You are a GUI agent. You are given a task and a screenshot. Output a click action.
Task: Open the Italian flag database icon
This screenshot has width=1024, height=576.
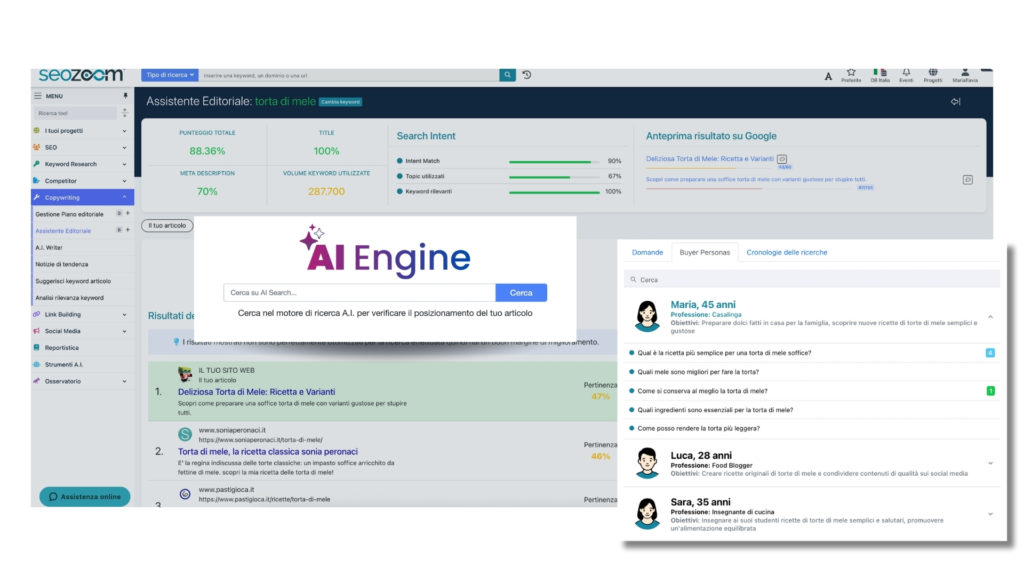880,72
